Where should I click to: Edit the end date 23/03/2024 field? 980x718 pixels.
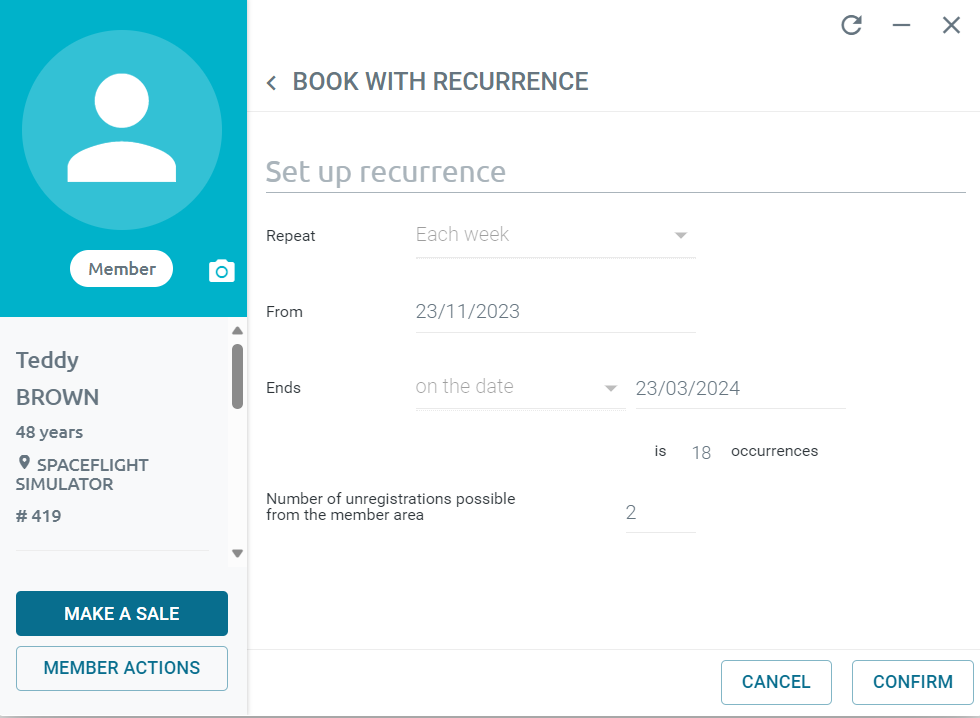pos(741,388)
